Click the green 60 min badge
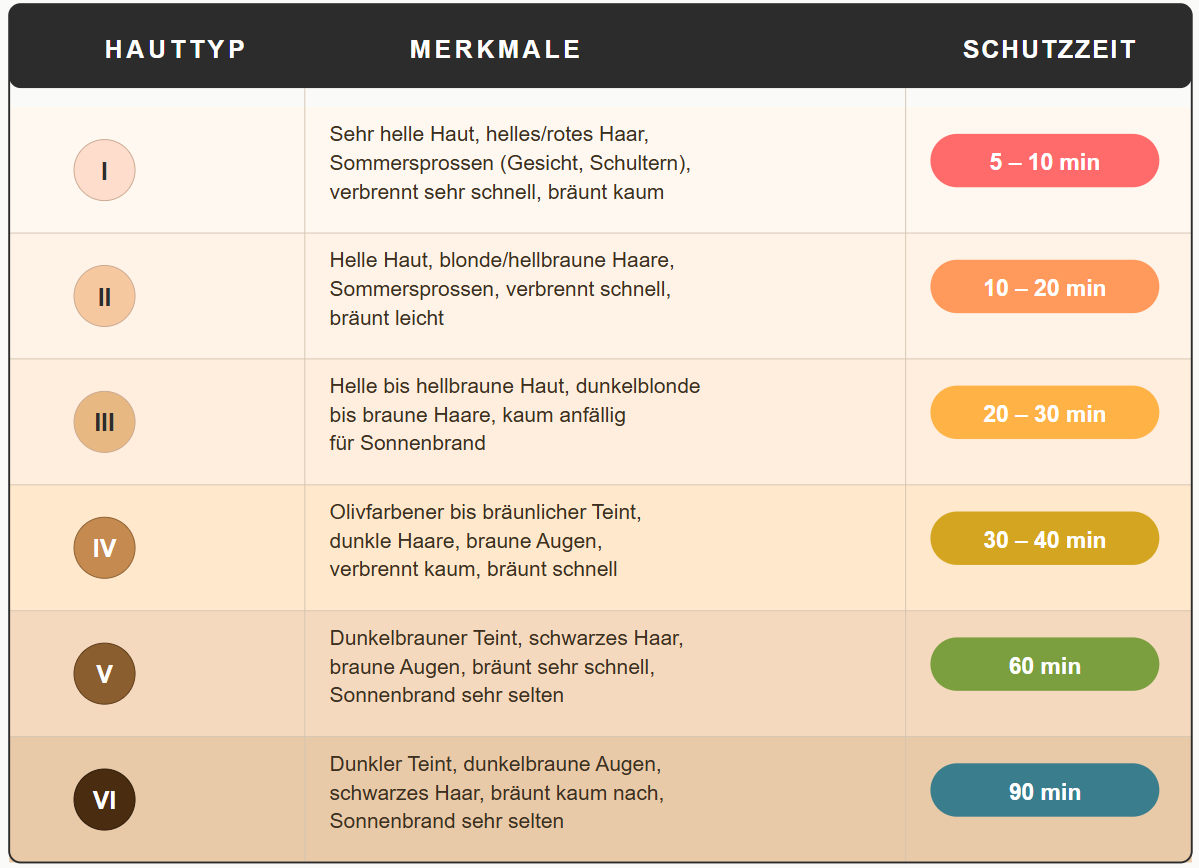1199x868 pixels. coord(1045,665)
